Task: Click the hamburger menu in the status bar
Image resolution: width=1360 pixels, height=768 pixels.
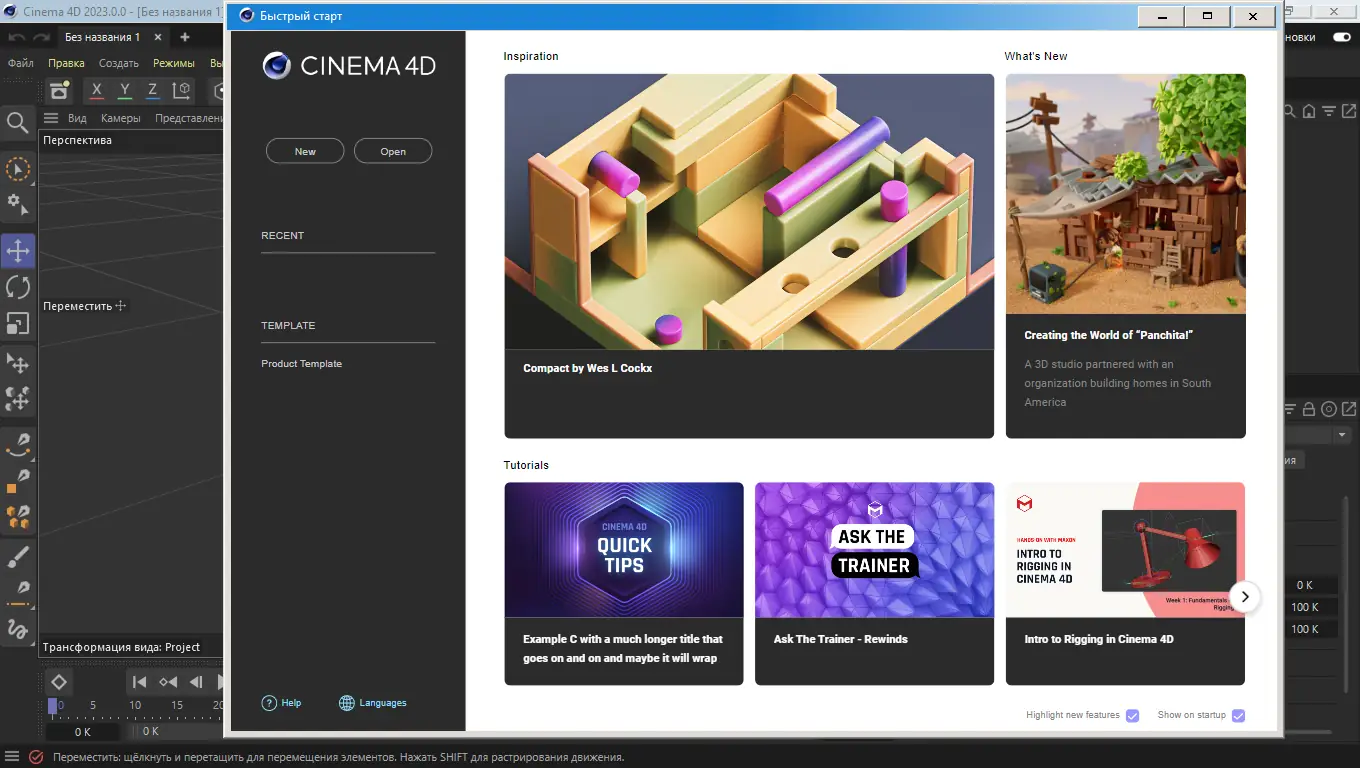Action: pos(10,757)
